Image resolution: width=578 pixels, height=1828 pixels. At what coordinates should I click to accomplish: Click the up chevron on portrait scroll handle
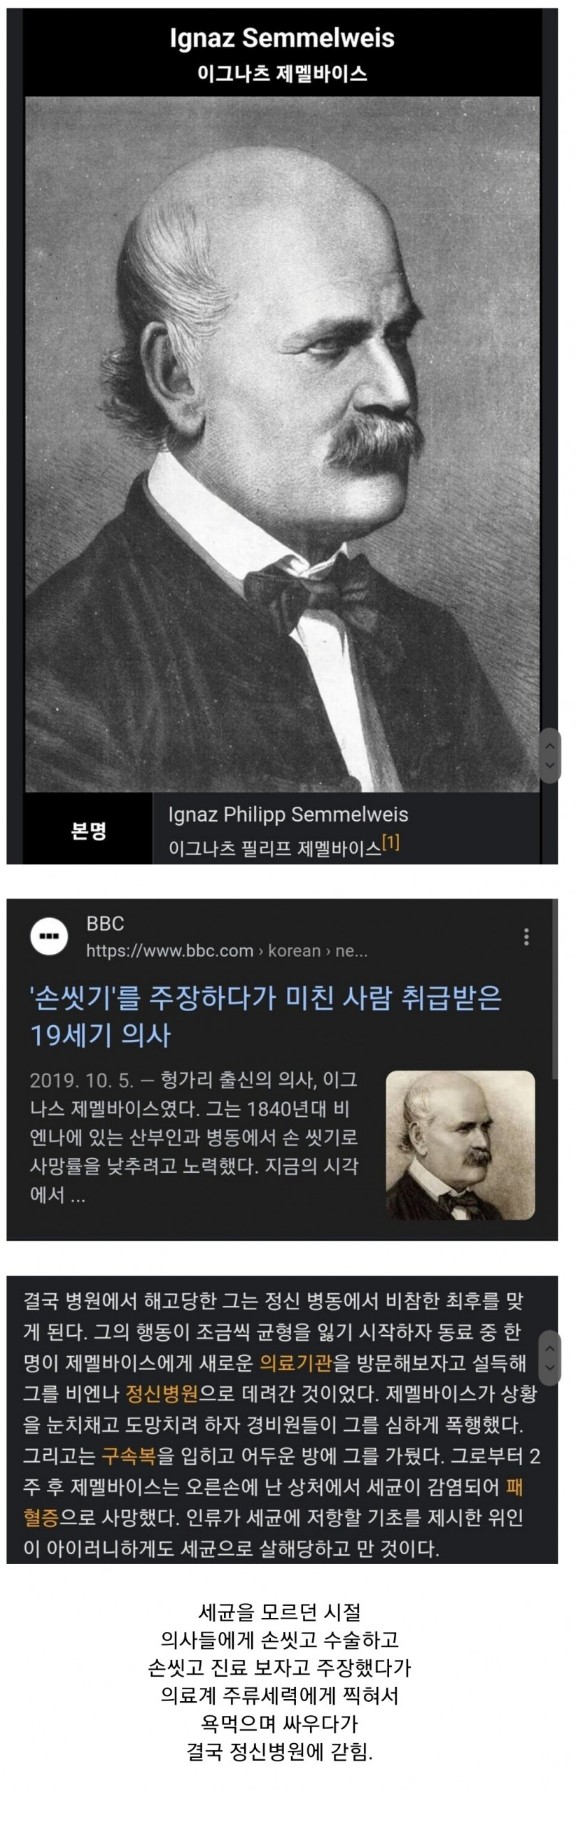pos(548,744)
